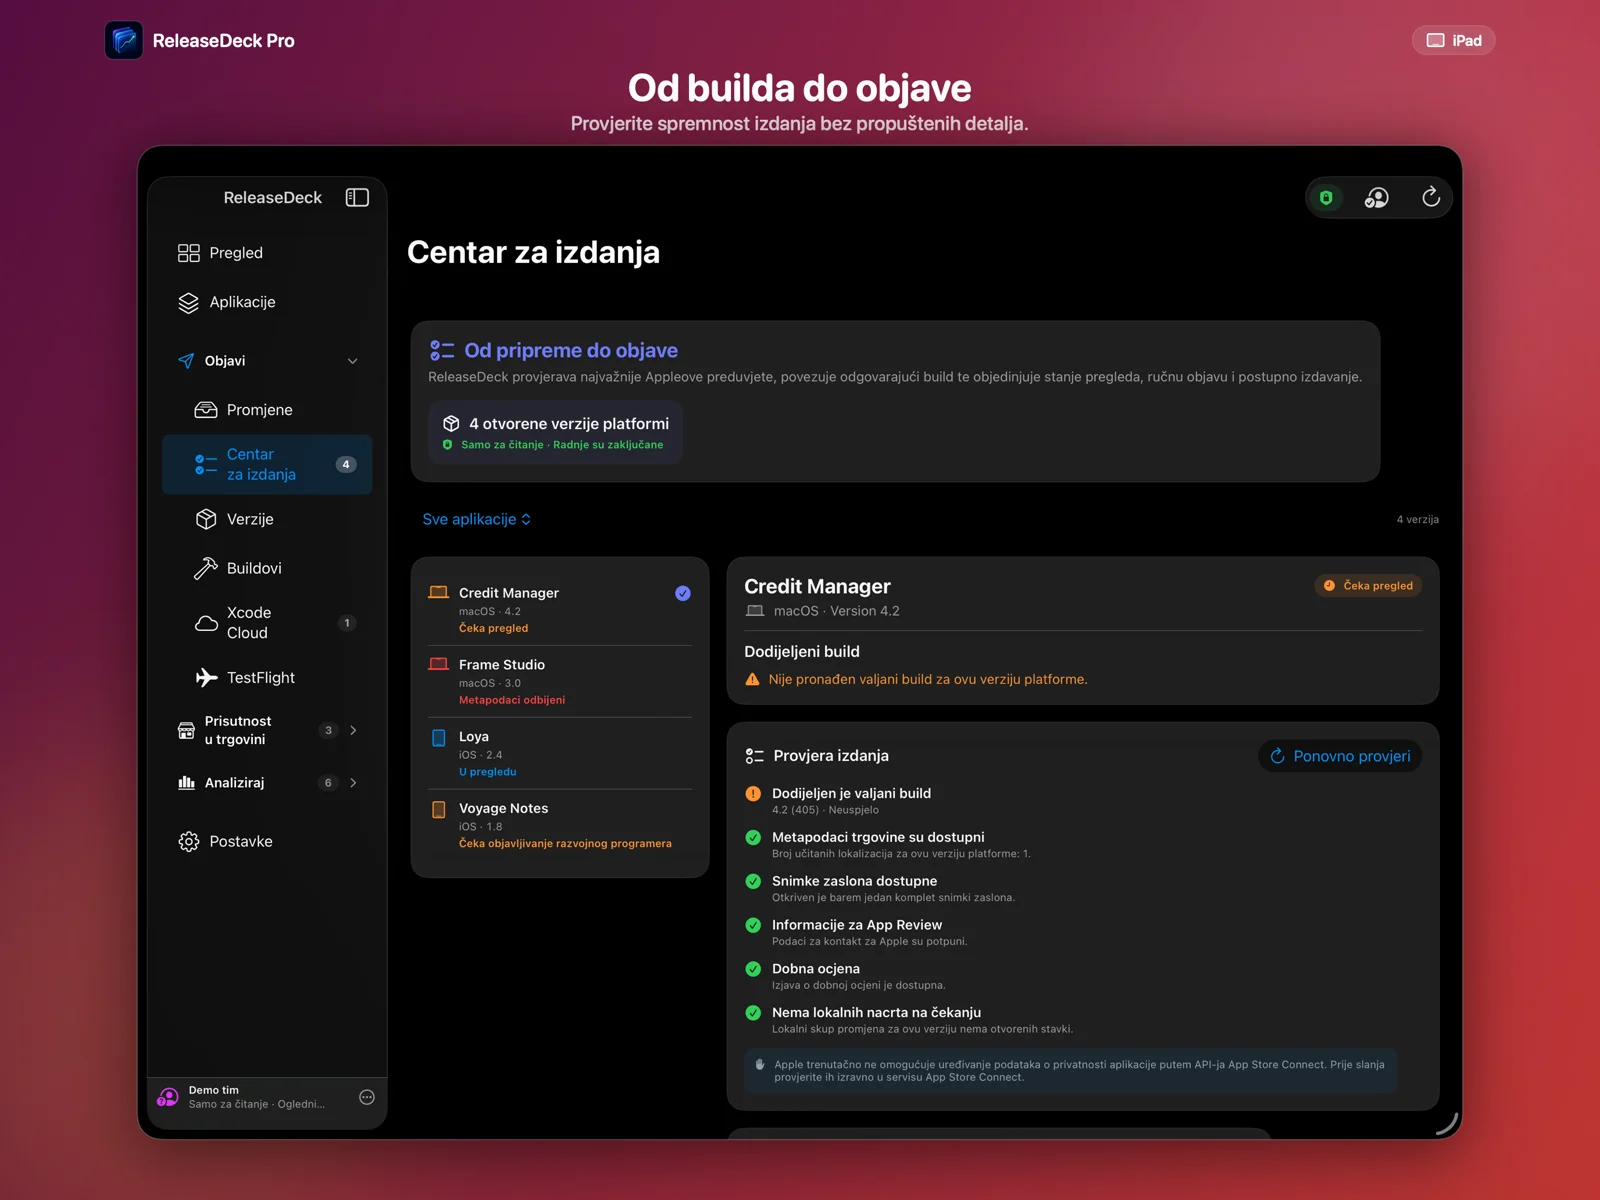Open the Promjene sidebar item
Image resolution: width=1600 pixels, height=1200 pixels.
(267, 410)
